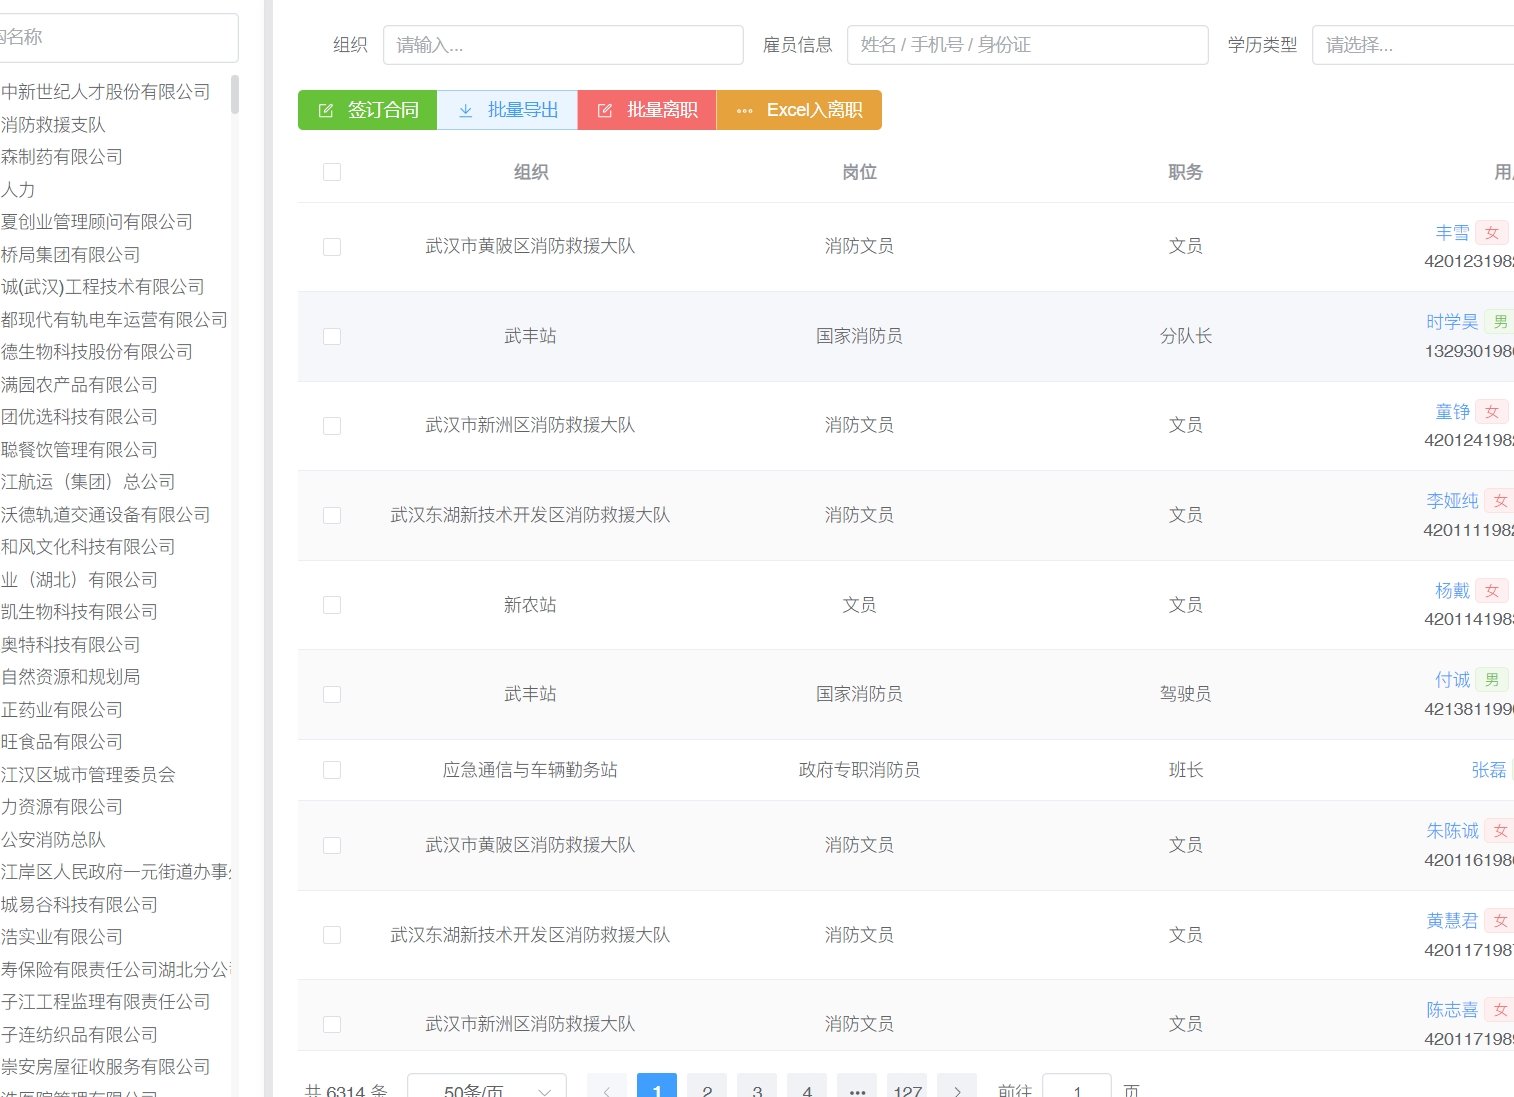Check the row for employee 丰雪
This screenshot has width=1514, height=1097.
[x=332, y=247]
